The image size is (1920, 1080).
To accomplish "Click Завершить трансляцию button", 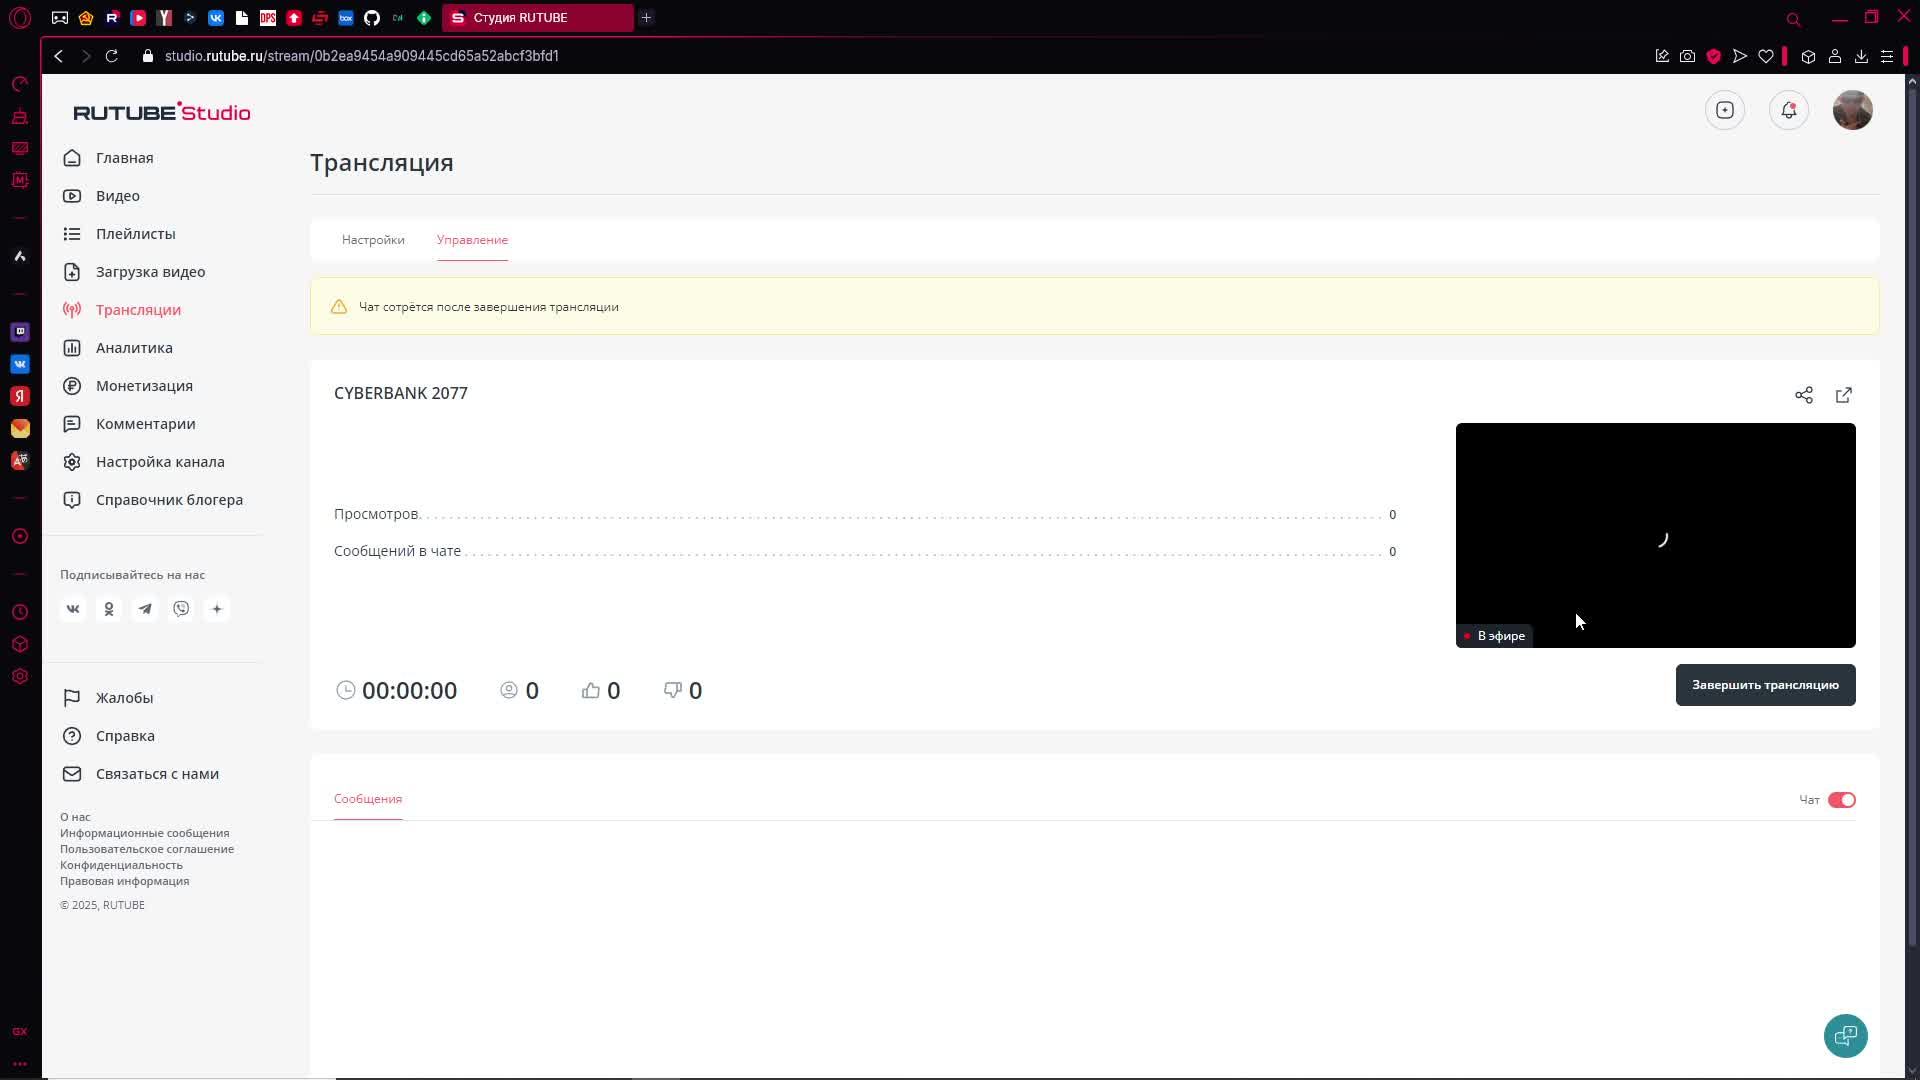I will click(x=1765, y=685).
